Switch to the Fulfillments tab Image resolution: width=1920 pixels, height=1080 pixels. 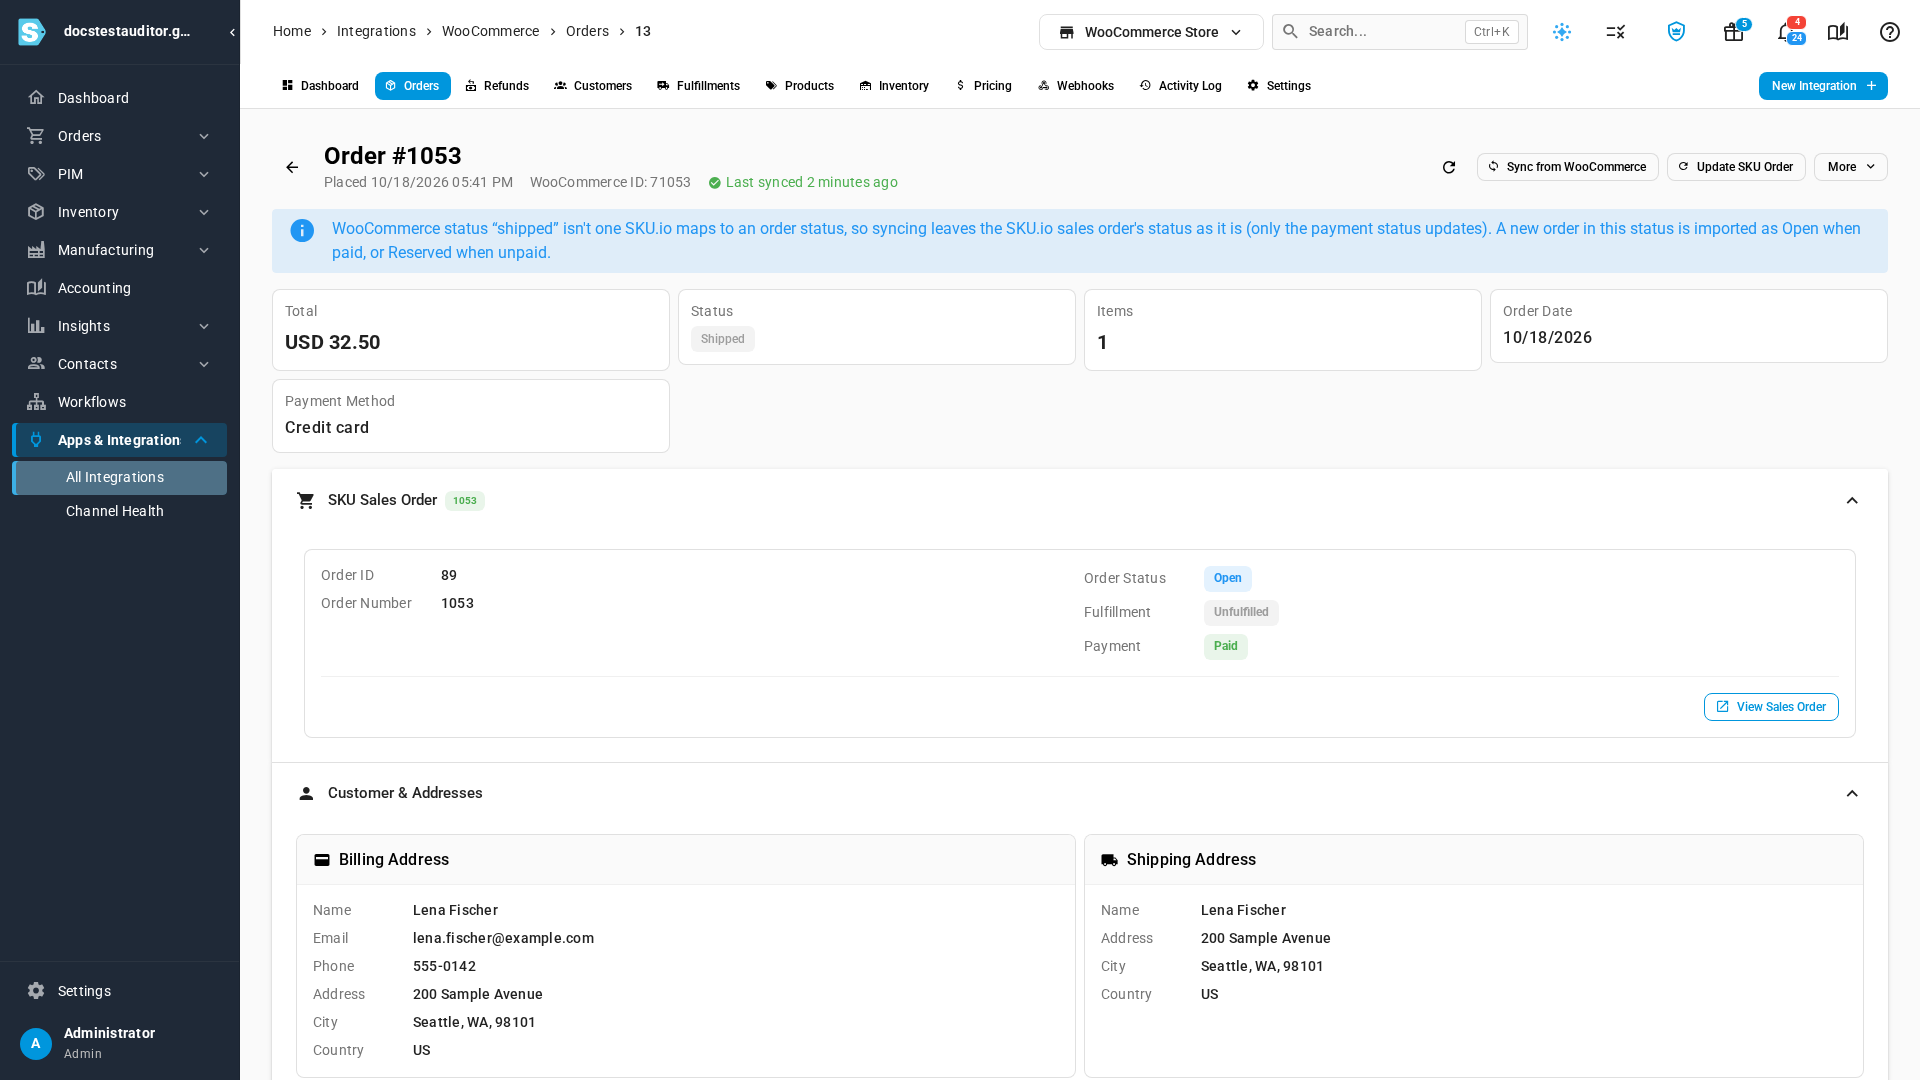[x=698, y=86]
